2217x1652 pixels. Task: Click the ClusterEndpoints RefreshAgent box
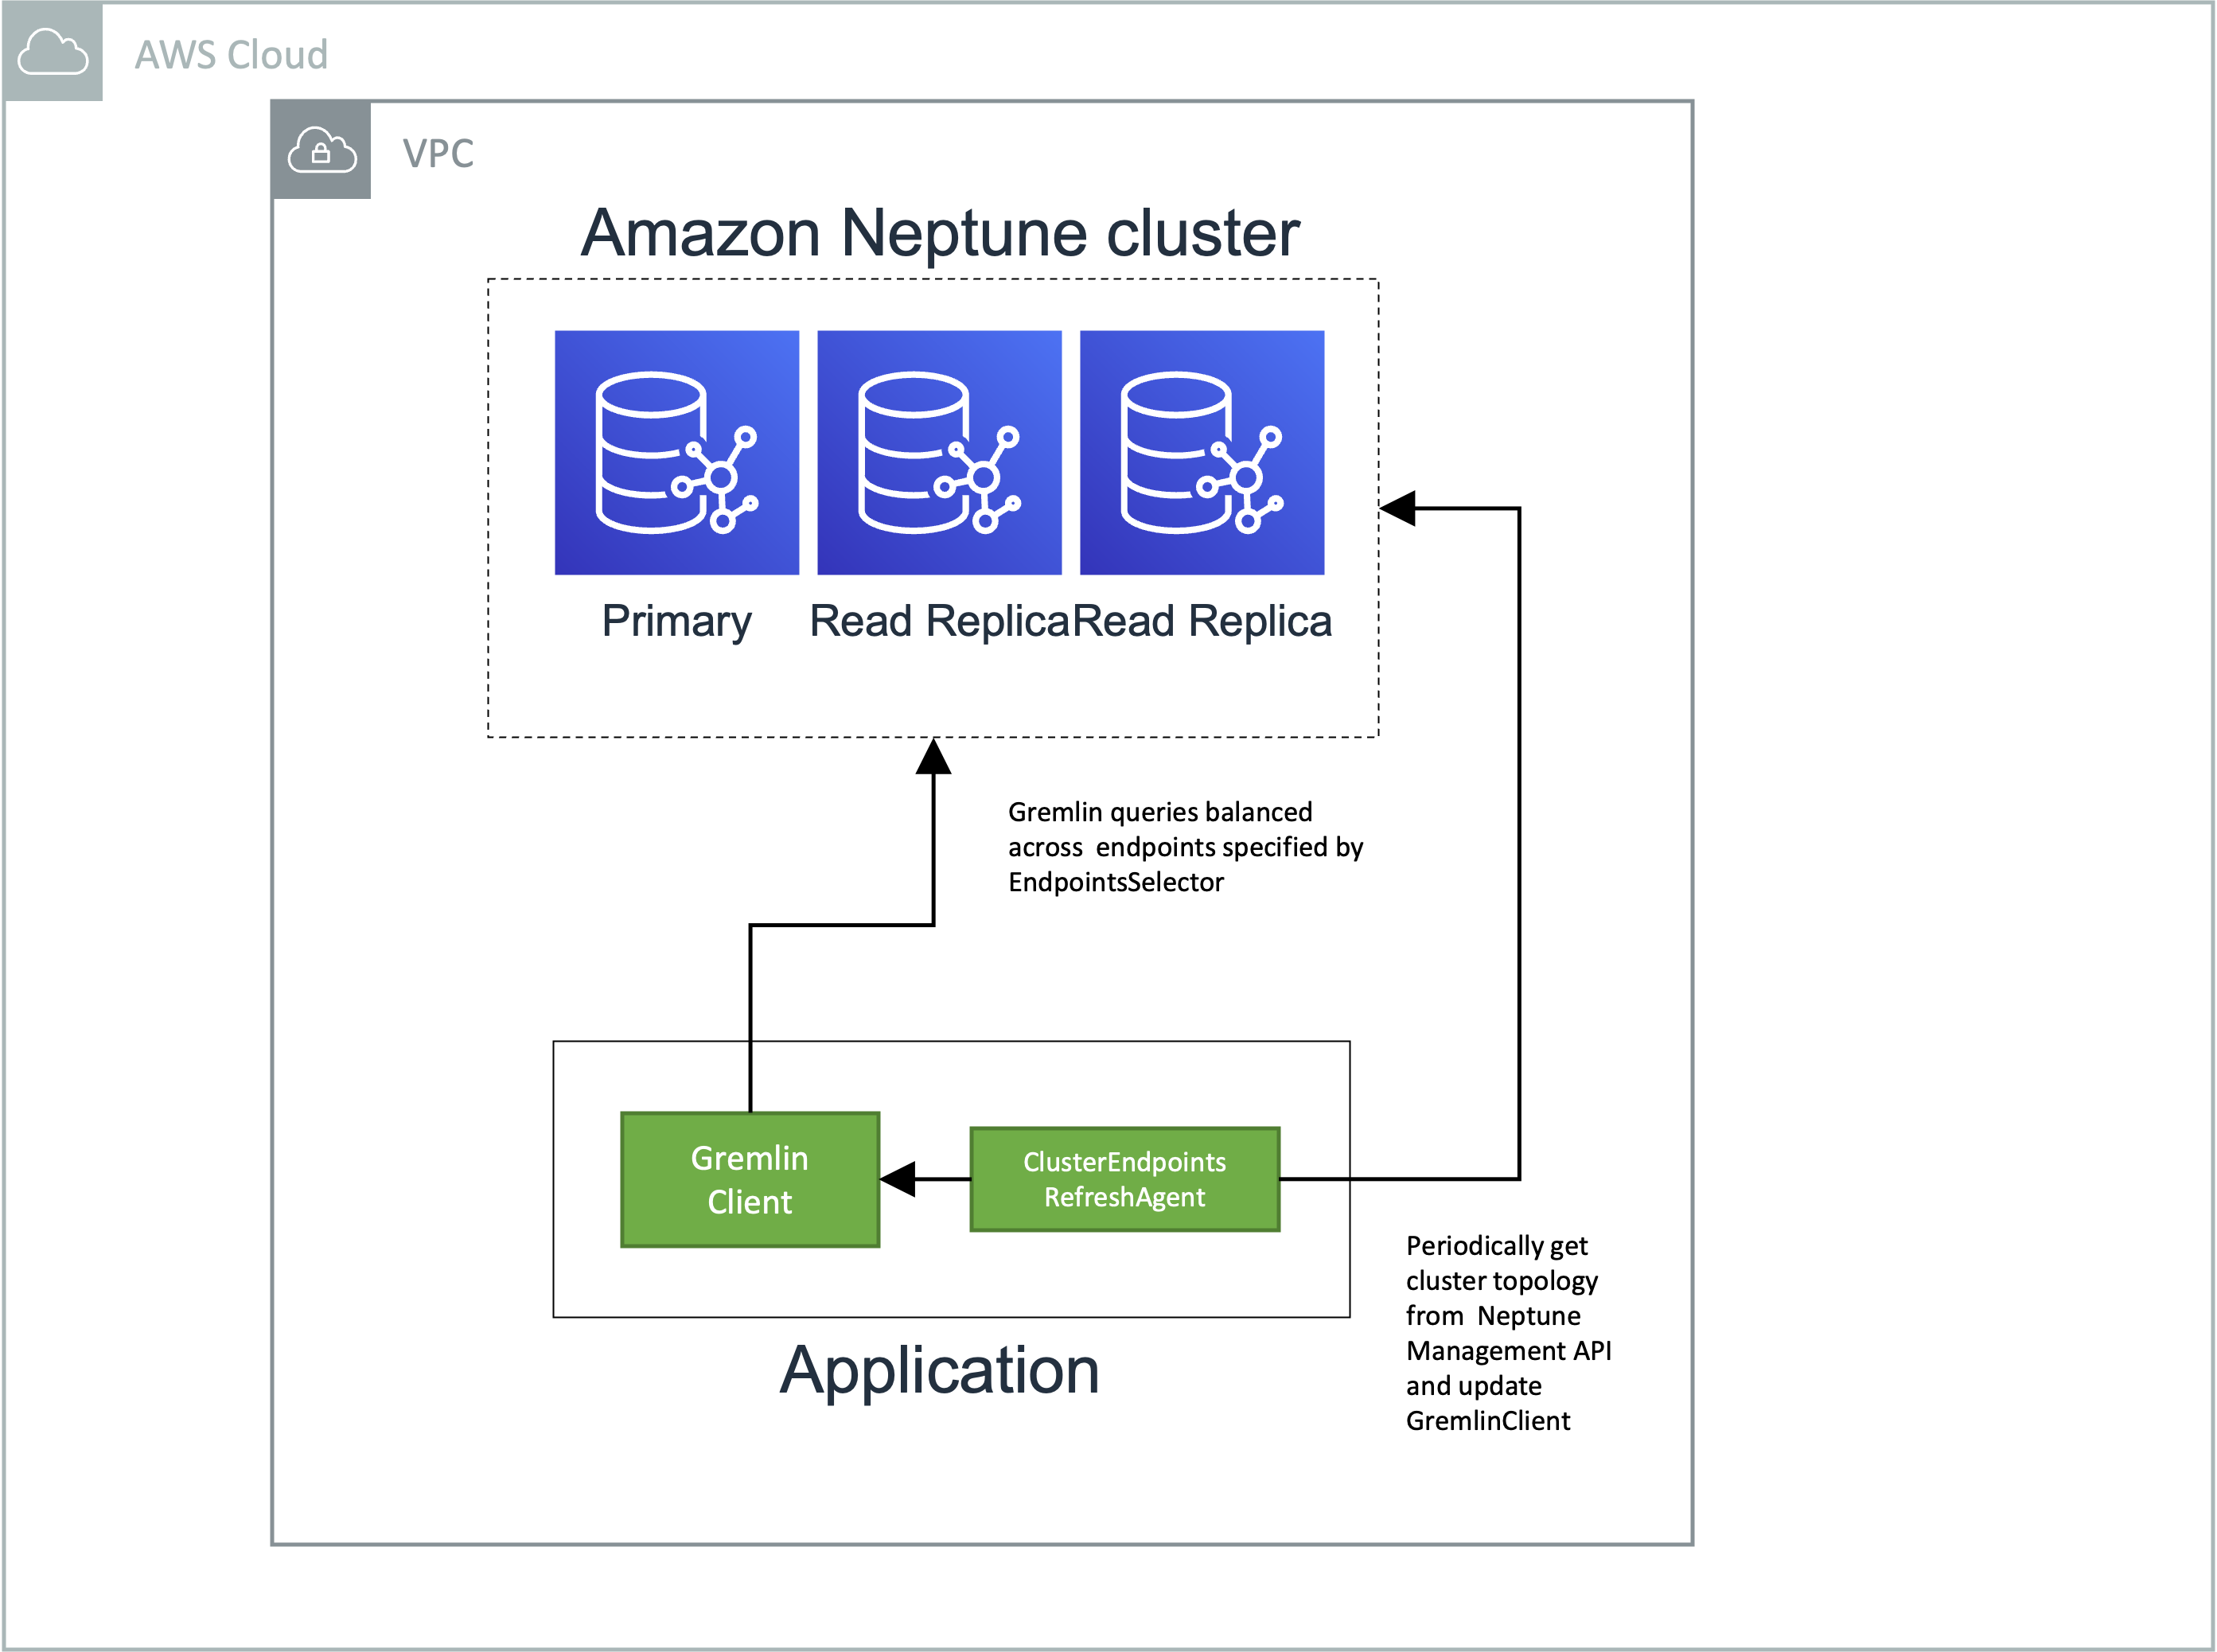[x=1125, y=1179]
